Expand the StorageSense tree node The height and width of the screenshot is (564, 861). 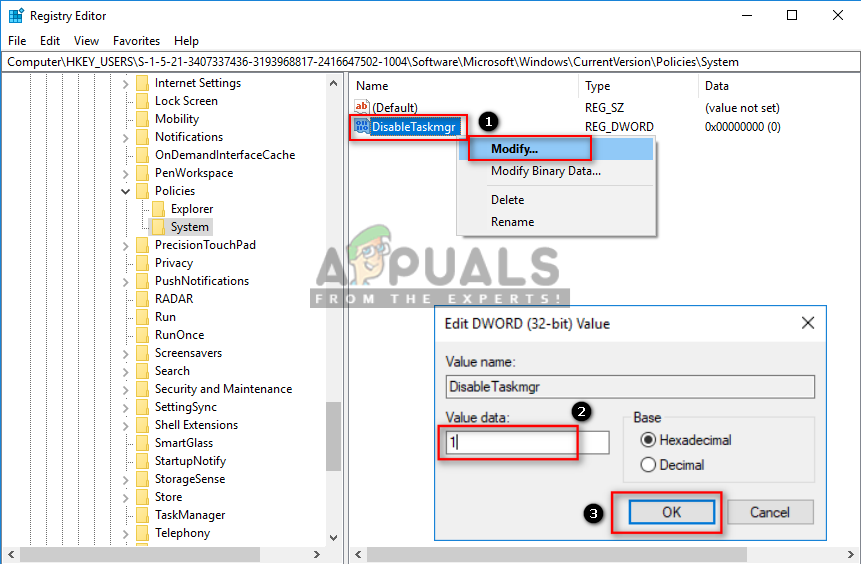[x=125, y=479]
